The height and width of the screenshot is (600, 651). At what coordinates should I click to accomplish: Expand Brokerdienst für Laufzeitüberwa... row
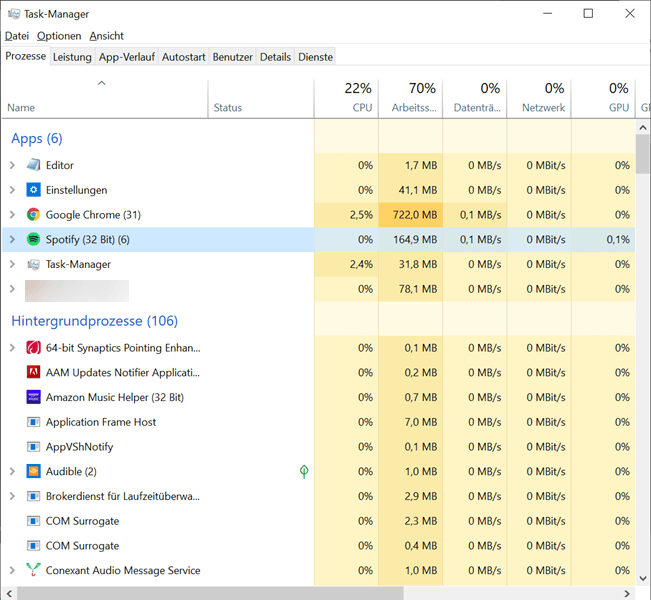[12, 496]
